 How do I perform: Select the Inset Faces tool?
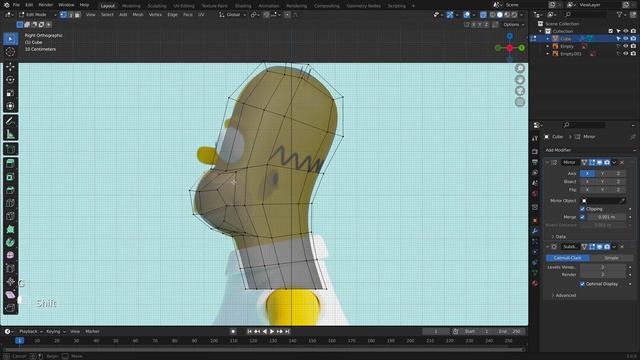tap(10, 177)
